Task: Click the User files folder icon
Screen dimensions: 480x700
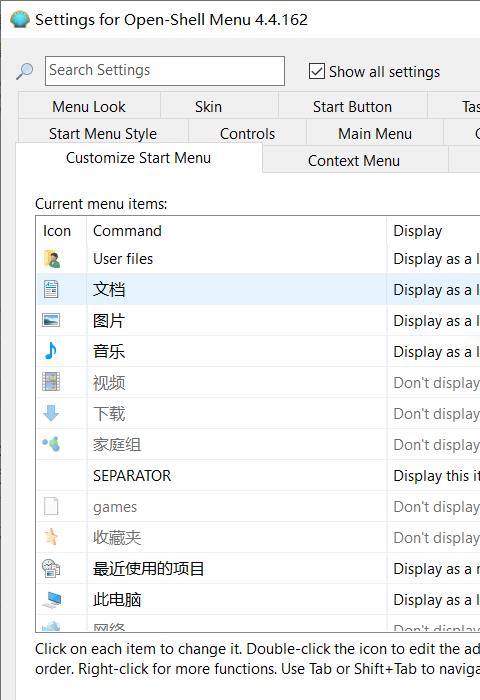Action: point(52,259)
